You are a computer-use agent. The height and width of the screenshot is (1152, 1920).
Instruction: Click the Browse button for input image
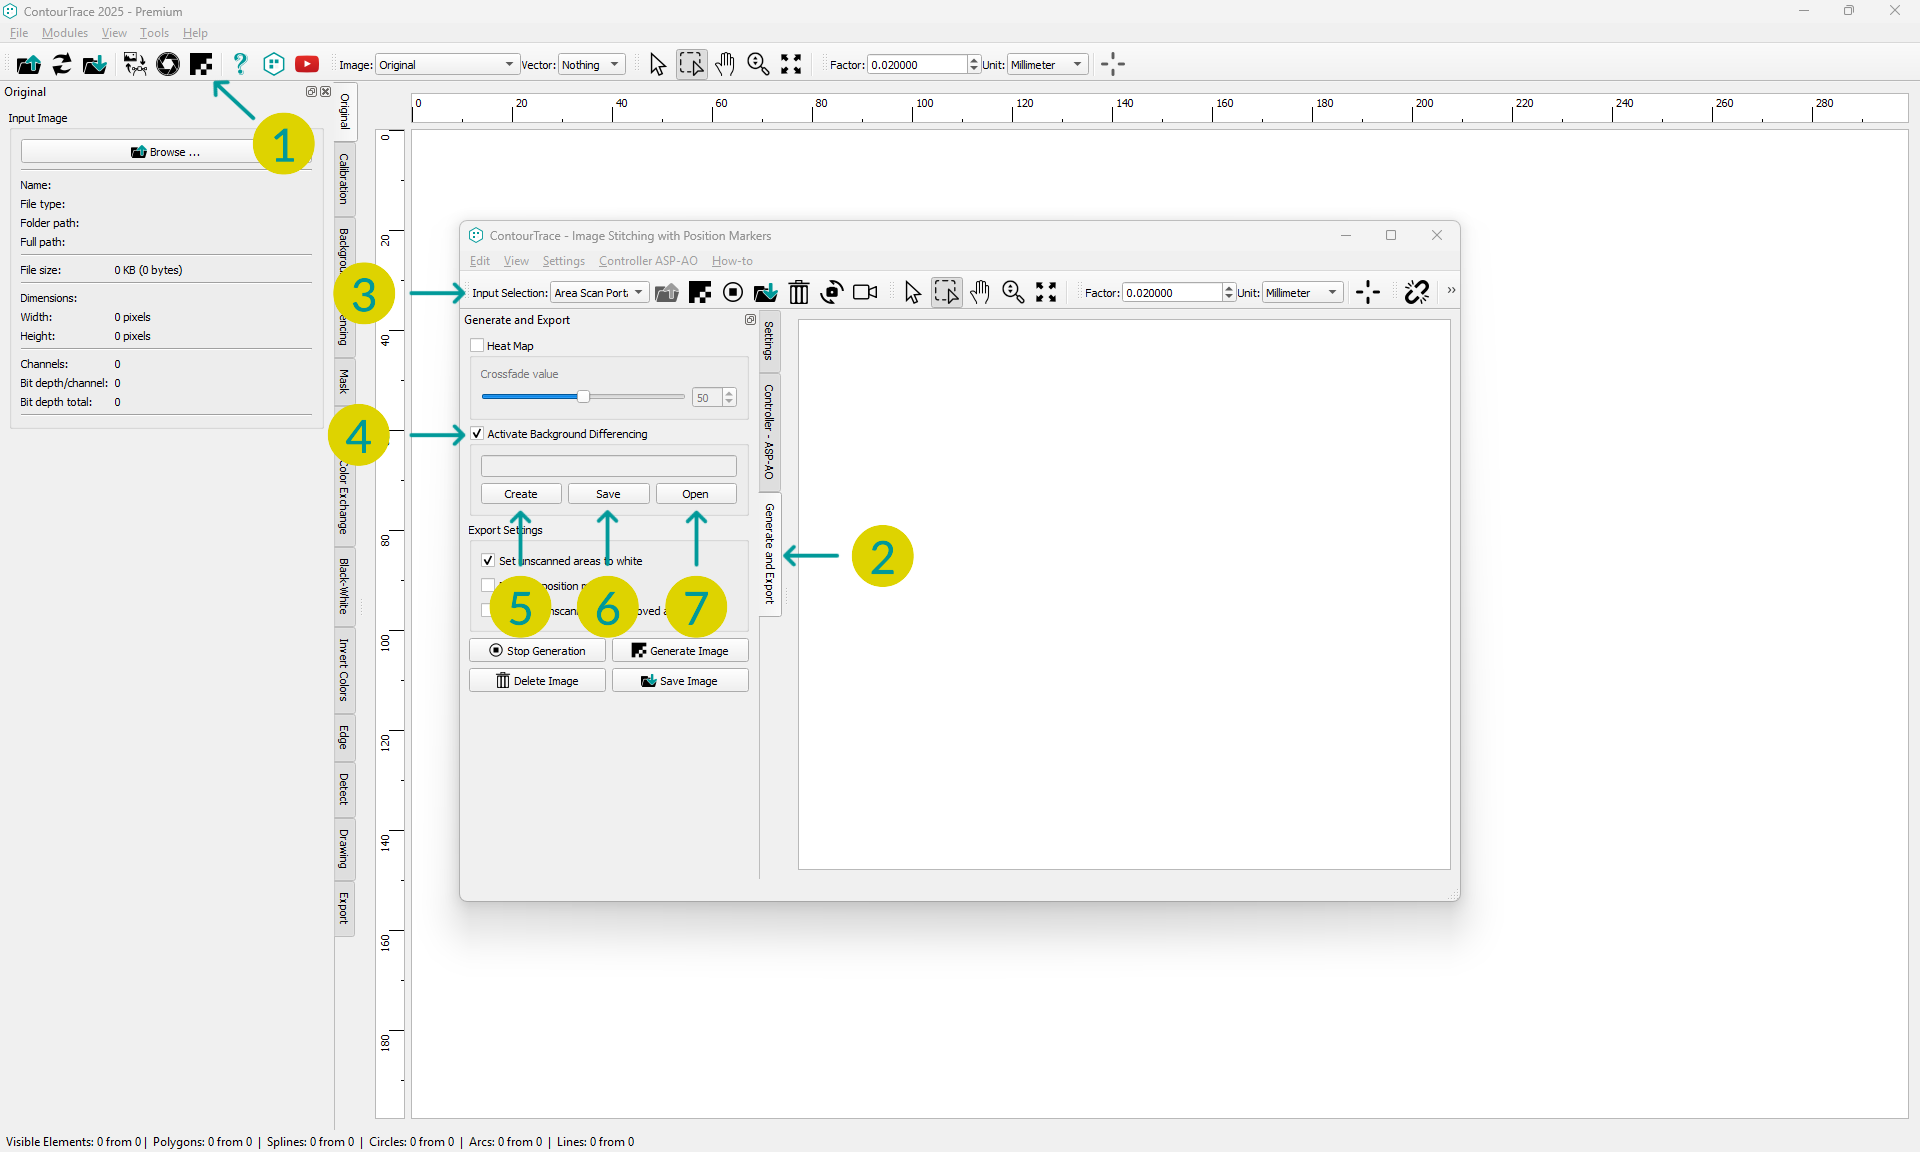[166, 152]
